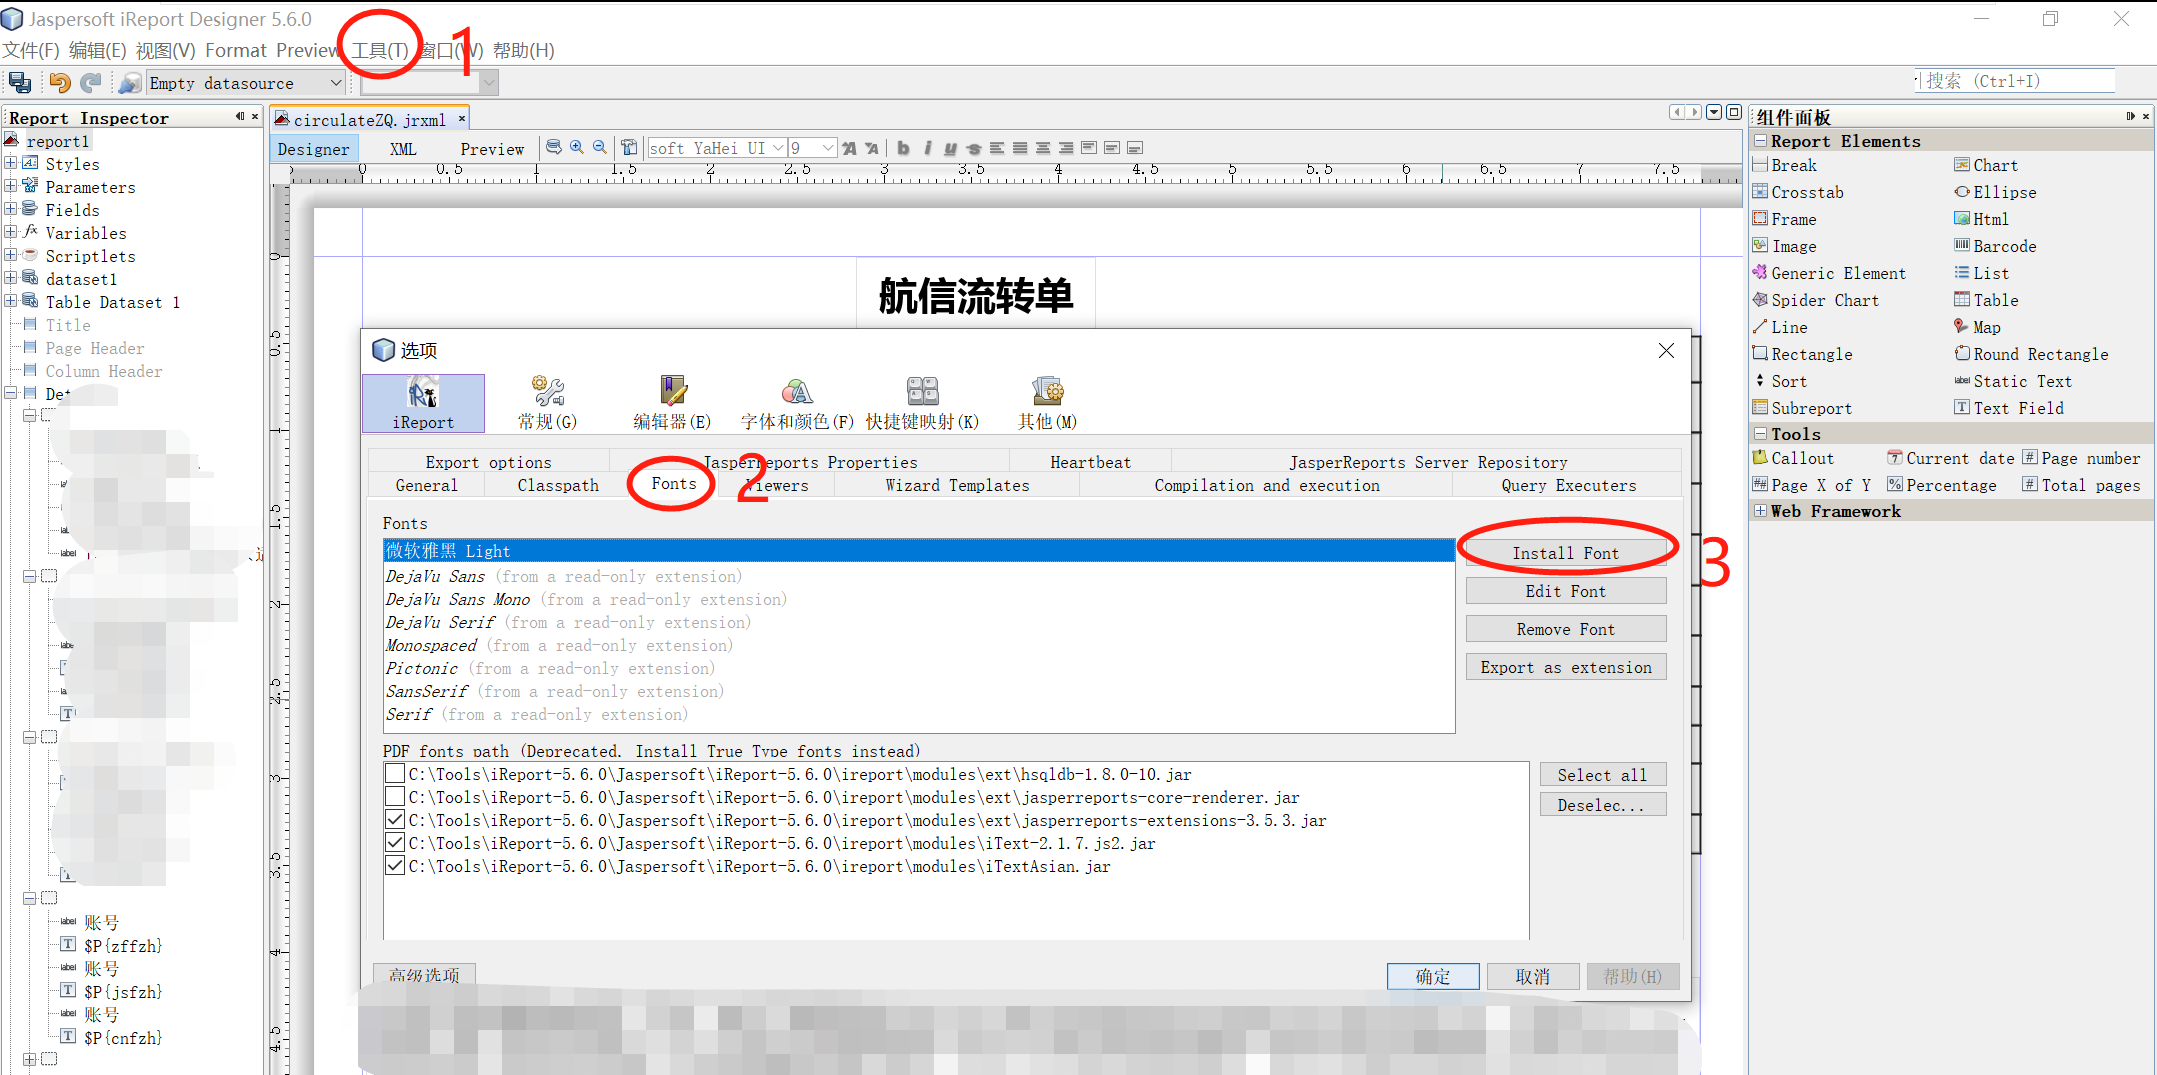The height and width of the screenshot is (1075, 2157).
Task: Expand the Variables node in Report Inspector
Action: click(10, 232)
